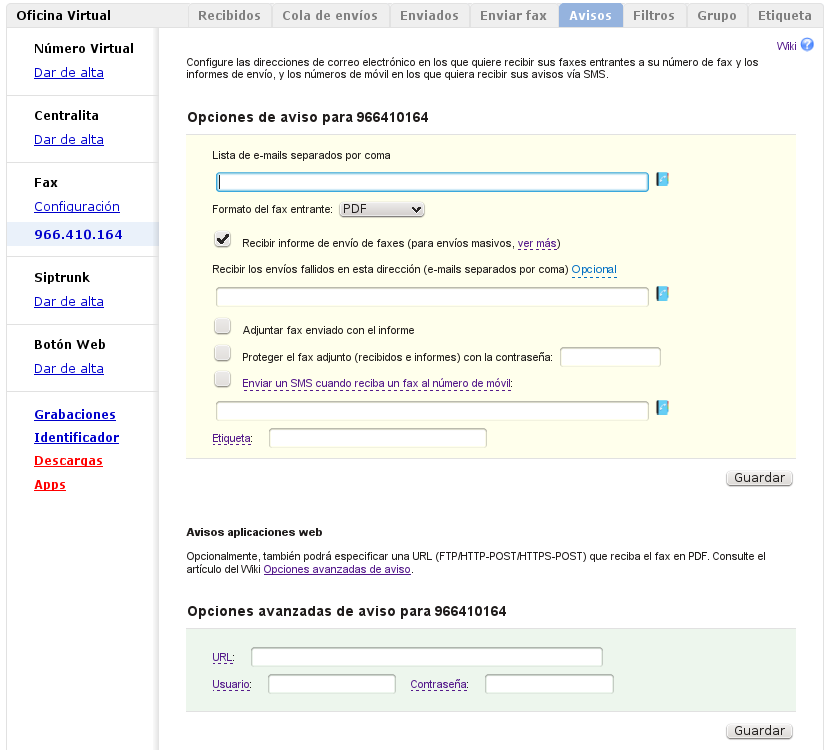Open address book icon next to SMS mobile field
The height and width of the screenshot is (750, 829).
[x=661, y=407]
